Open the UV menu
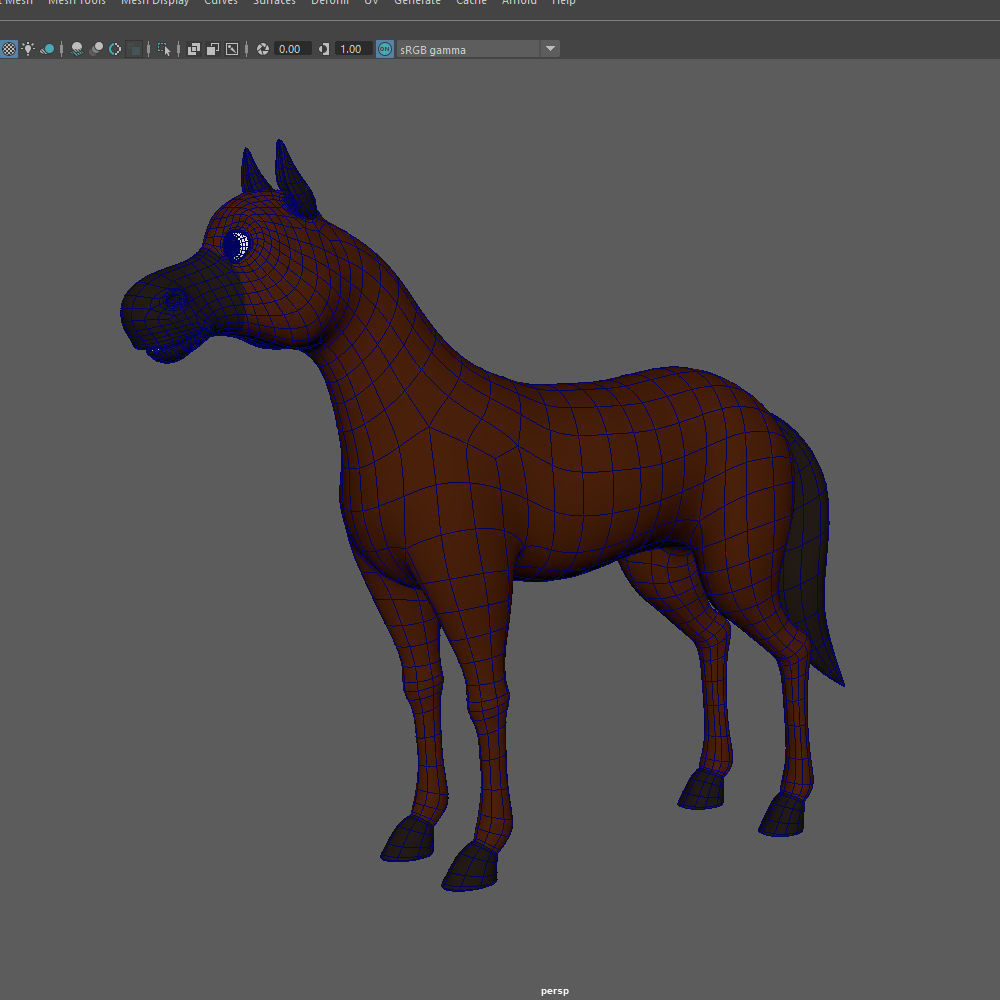 tap(371, 3)
